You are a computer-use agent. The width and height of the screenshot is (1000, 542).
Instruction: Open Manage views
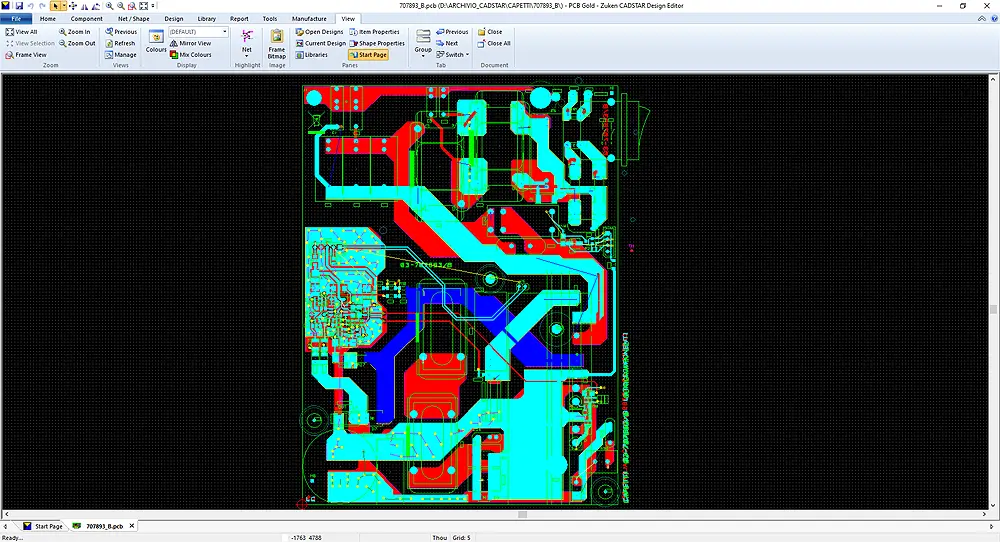coord(121,55)
